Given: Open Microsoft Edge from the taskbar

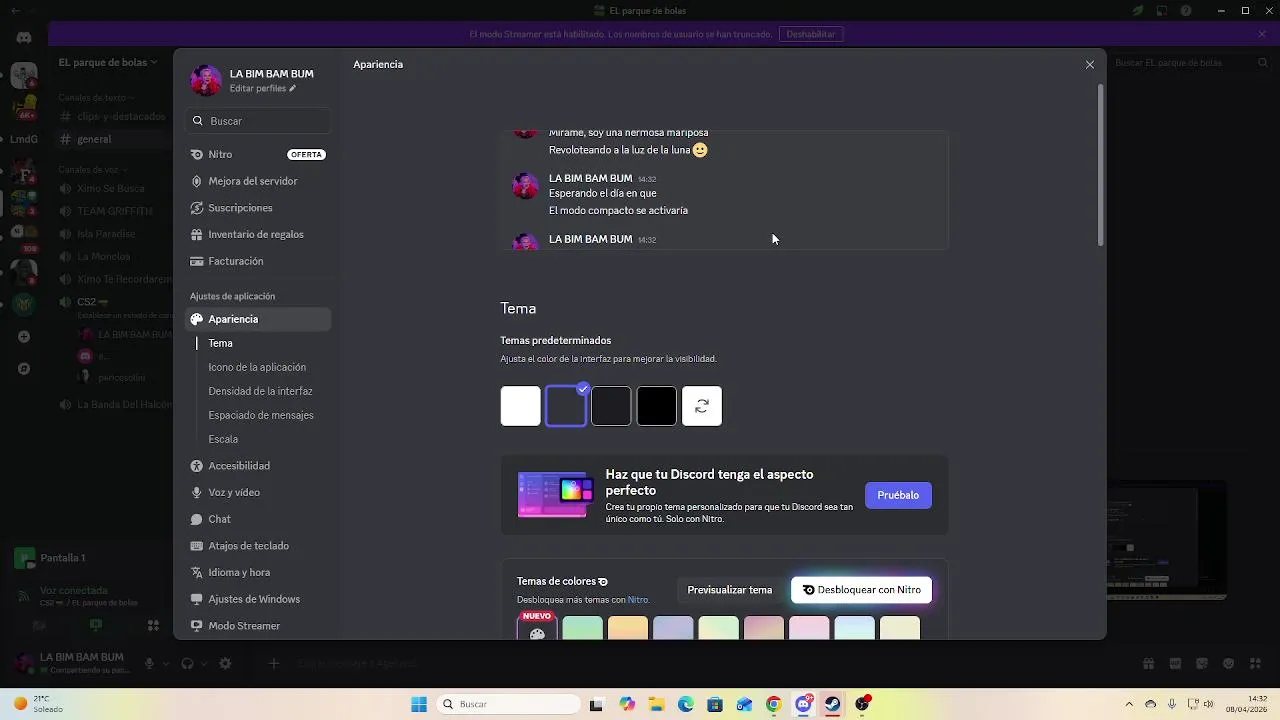Looking at the screenshot, I should coord(686,704).
